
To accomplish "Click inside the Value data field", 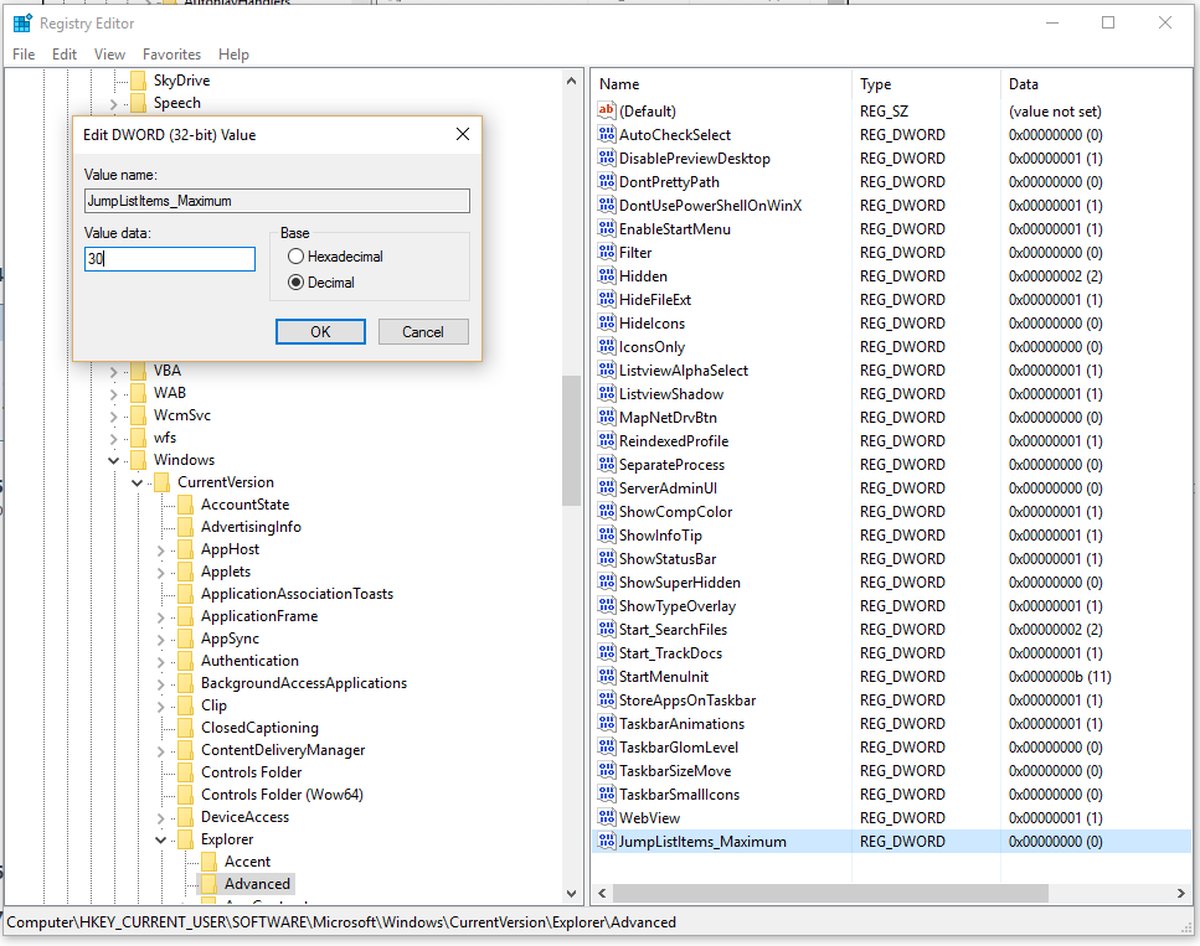I will (168, 259).
